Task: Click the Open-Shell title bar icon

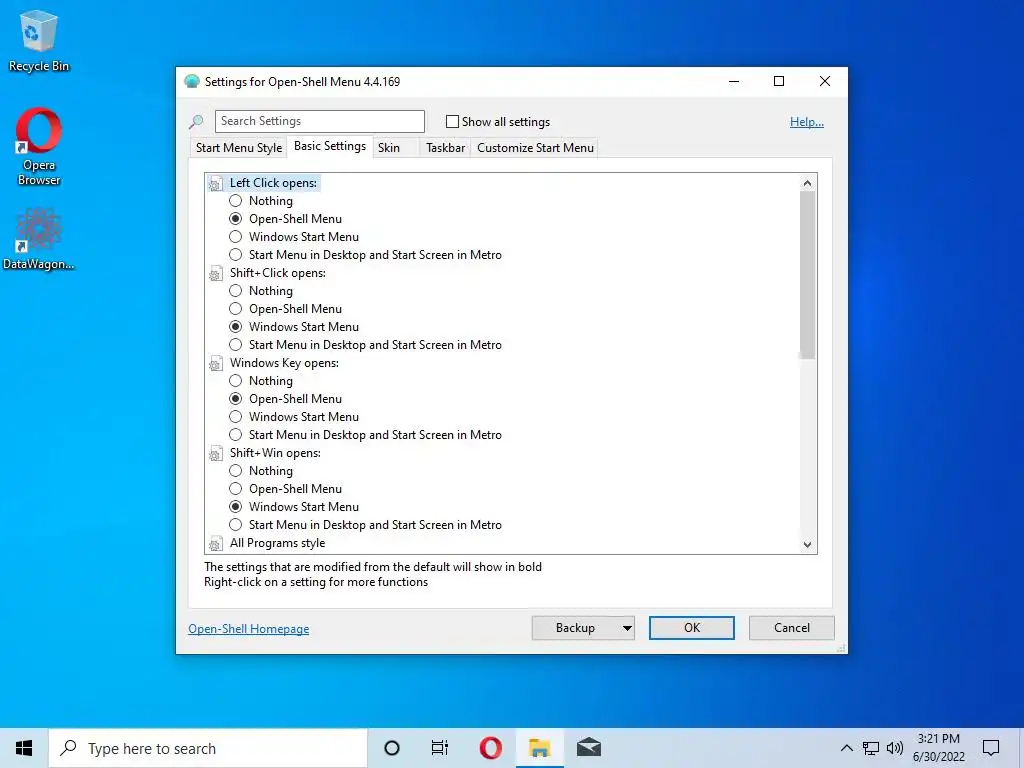Action: (191, 82)
